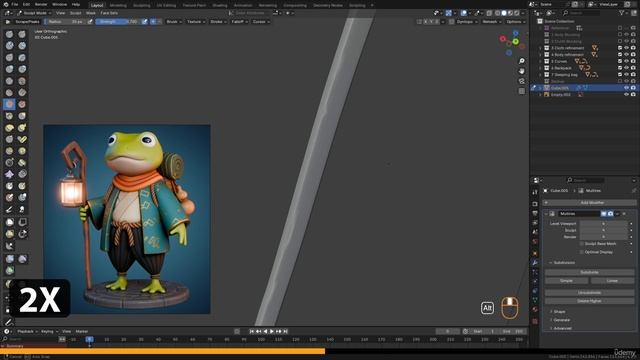Viewport: 640px width, 360px height.
Task: Adjust the brush Radius slider
Action: click(x=65, y=22)
